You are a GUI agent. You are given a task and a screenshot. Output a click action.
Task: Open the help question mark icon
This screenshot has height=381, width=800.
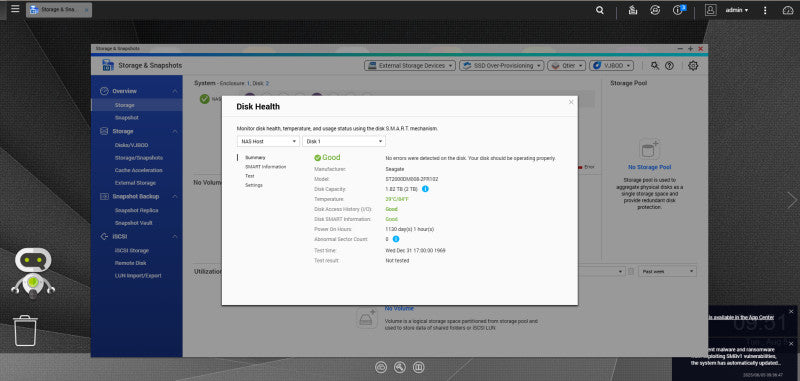669,65
